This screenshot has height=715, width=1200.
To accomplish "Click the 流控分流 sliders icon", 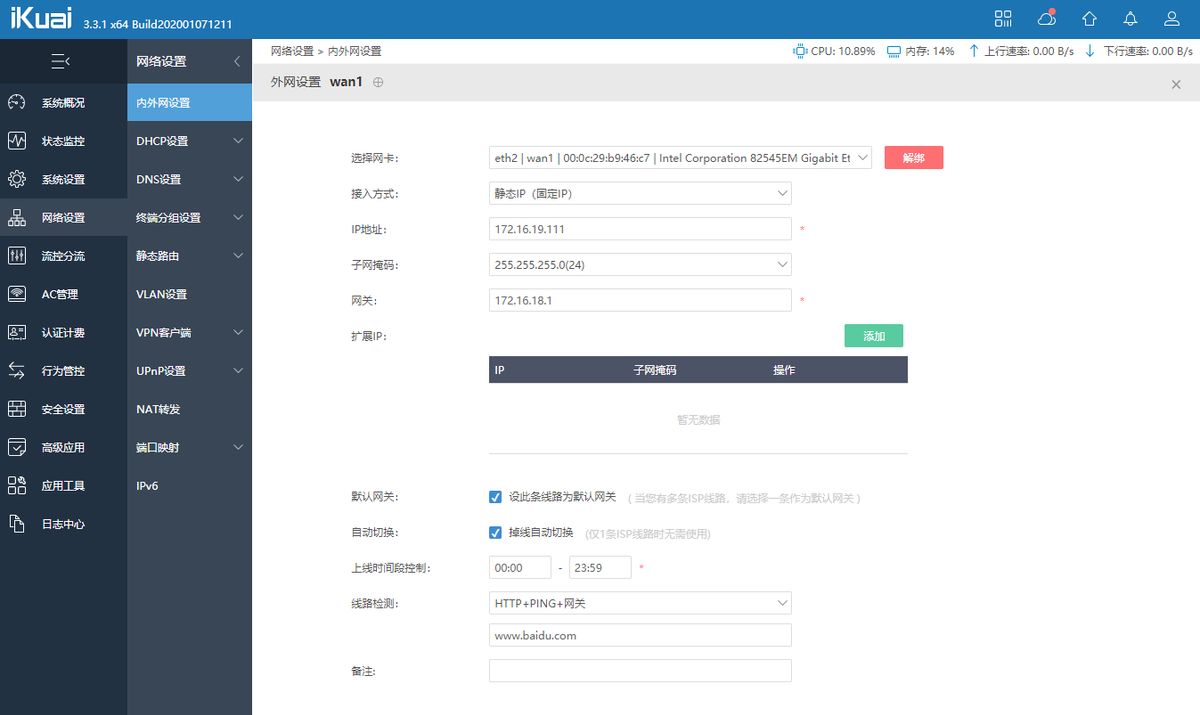I will (x=17, y=256).
